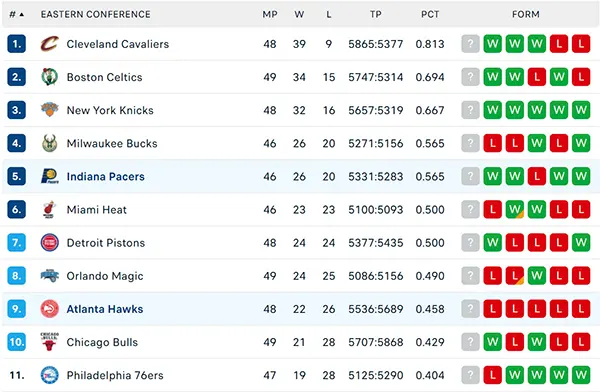Click the Chicago Bulls logo
Screen dimensions: 600x392
50,342
